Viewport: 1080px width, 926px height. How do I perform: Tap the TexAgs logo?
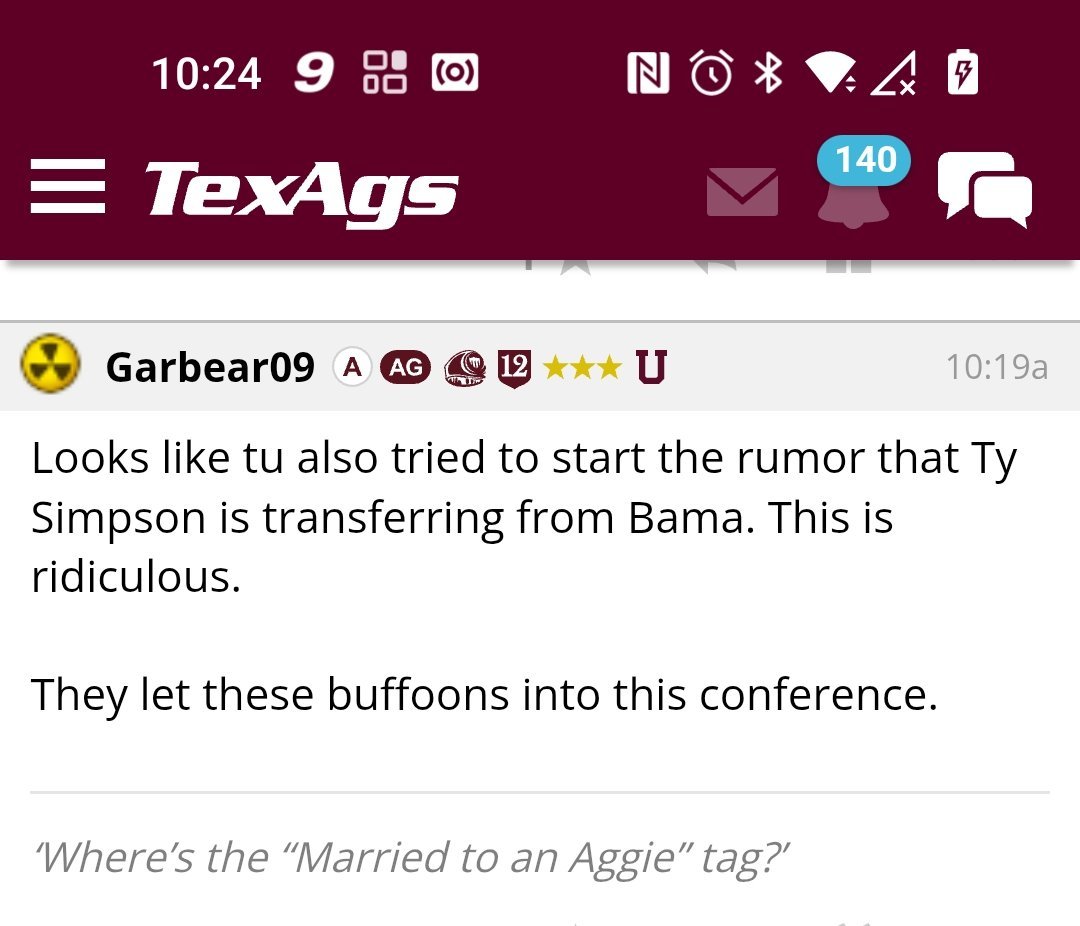(302, 190)
